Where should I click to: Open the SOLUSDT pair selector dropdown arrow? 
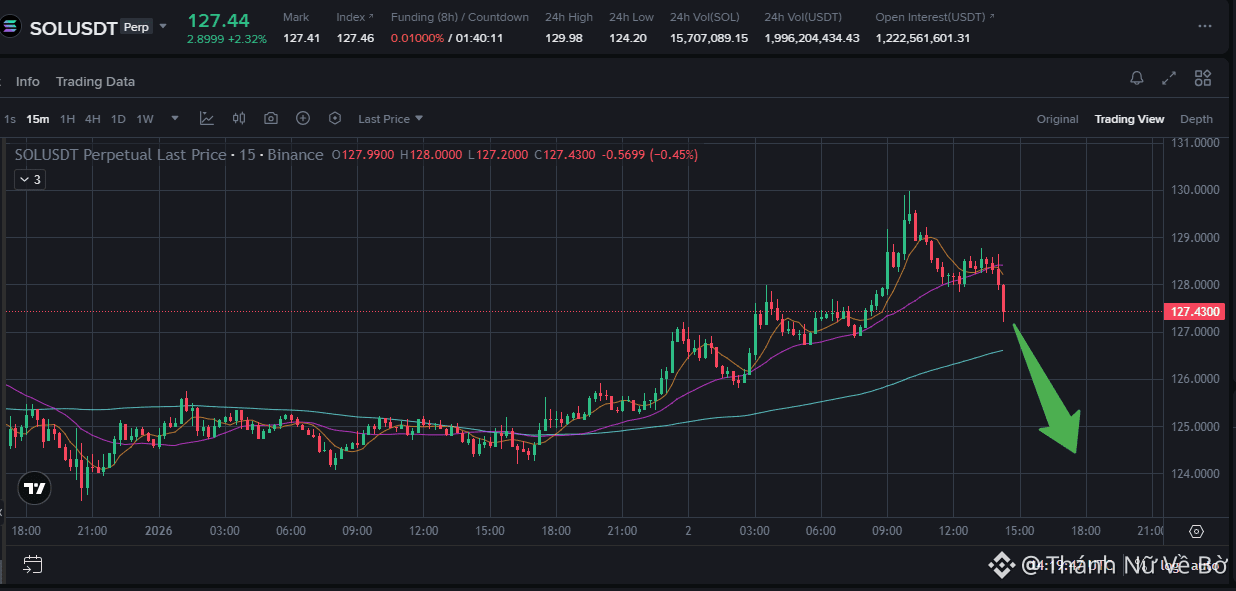[x=163, y=27]
